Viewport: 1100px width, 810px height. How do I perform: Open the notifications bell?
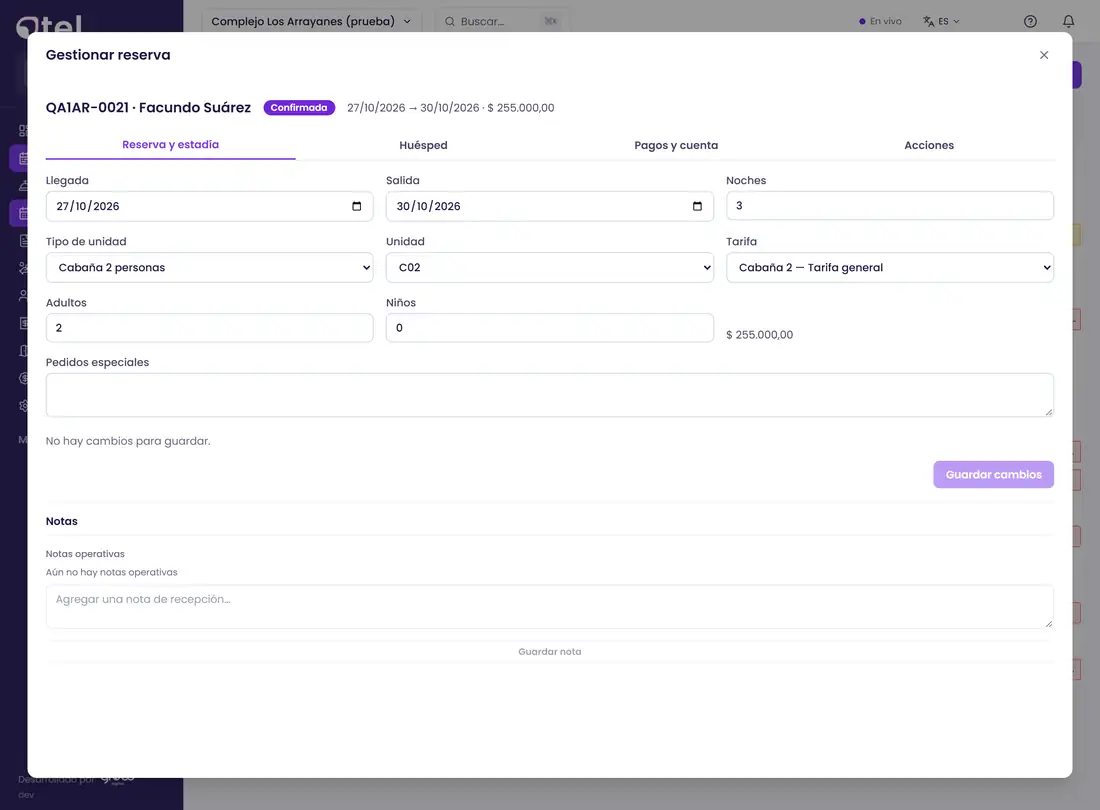tap(1068, 21)
